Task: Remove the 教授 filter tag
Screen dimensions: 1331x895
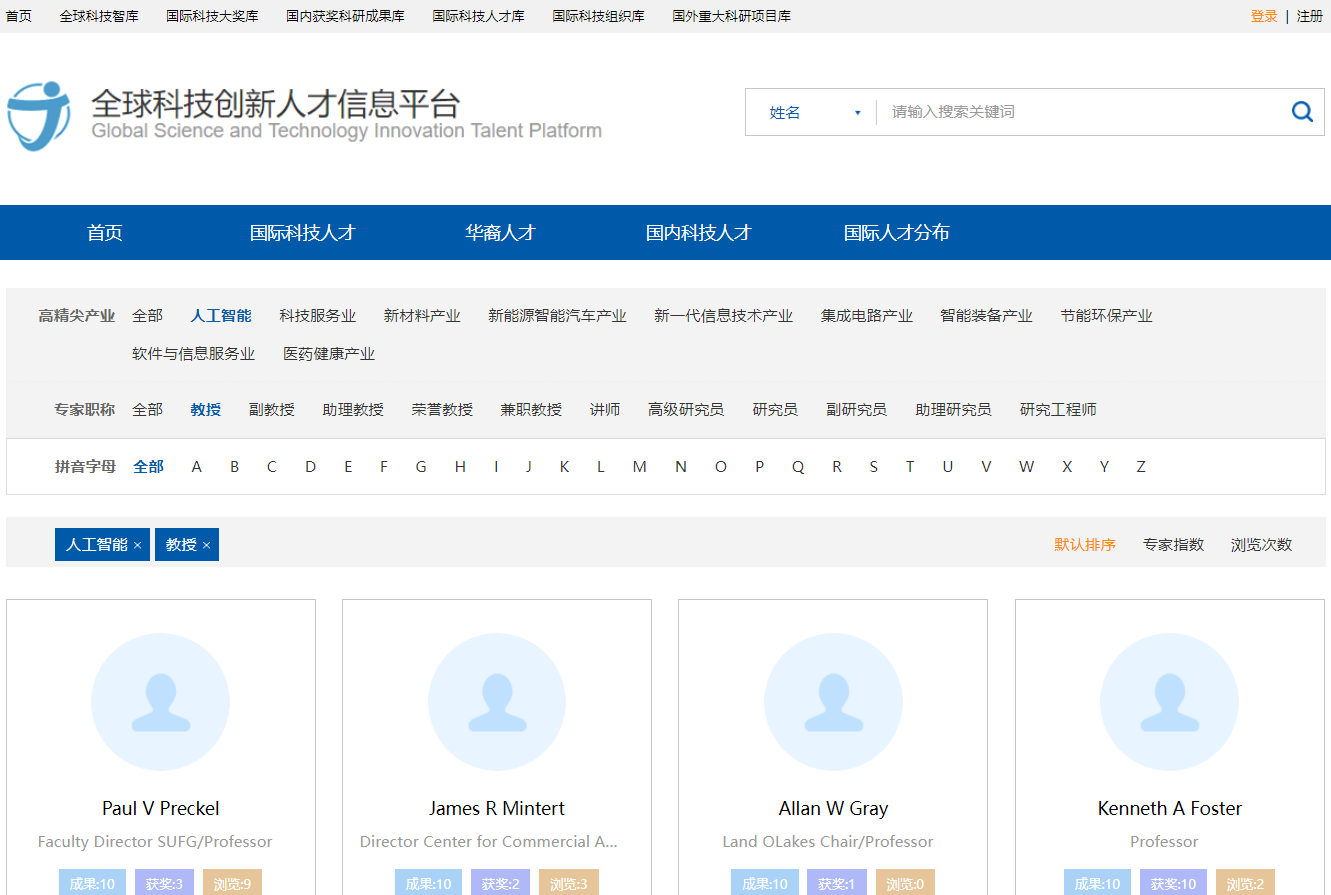Action: (206, 545)
